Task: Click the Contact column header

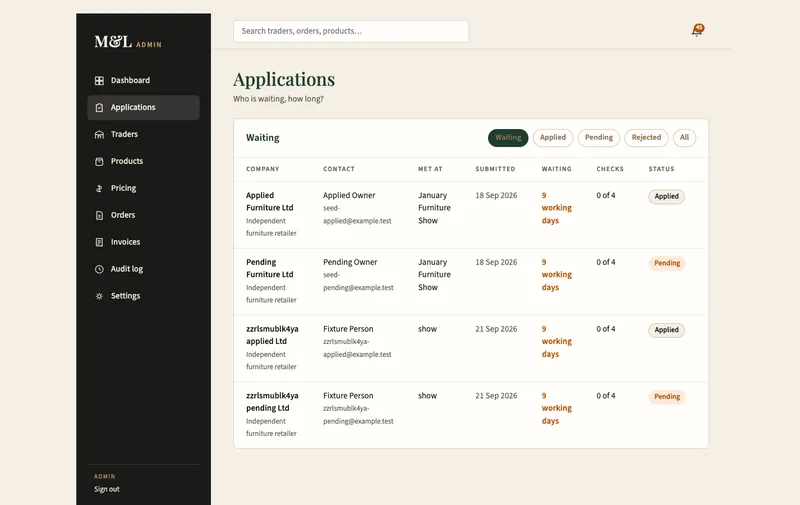Action: pyautogui.click(x=339, y=169)
